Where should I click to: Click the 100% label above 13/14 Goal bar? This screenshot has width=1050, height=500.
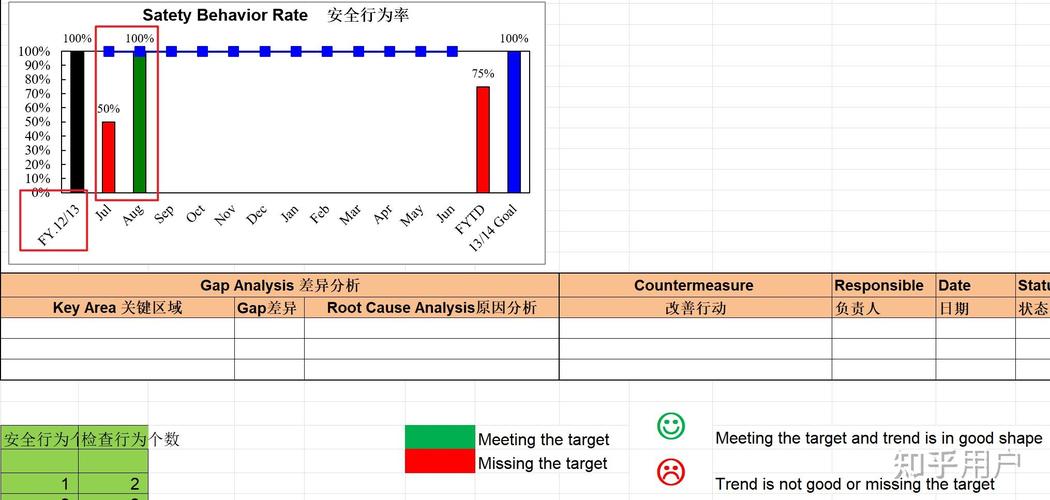pos(514,38)
